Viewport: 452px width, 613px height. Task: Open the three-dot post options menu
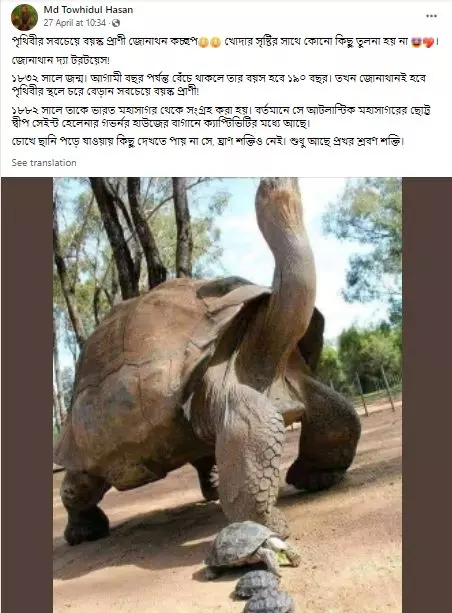pyautogui.click(x=431, y=16)
